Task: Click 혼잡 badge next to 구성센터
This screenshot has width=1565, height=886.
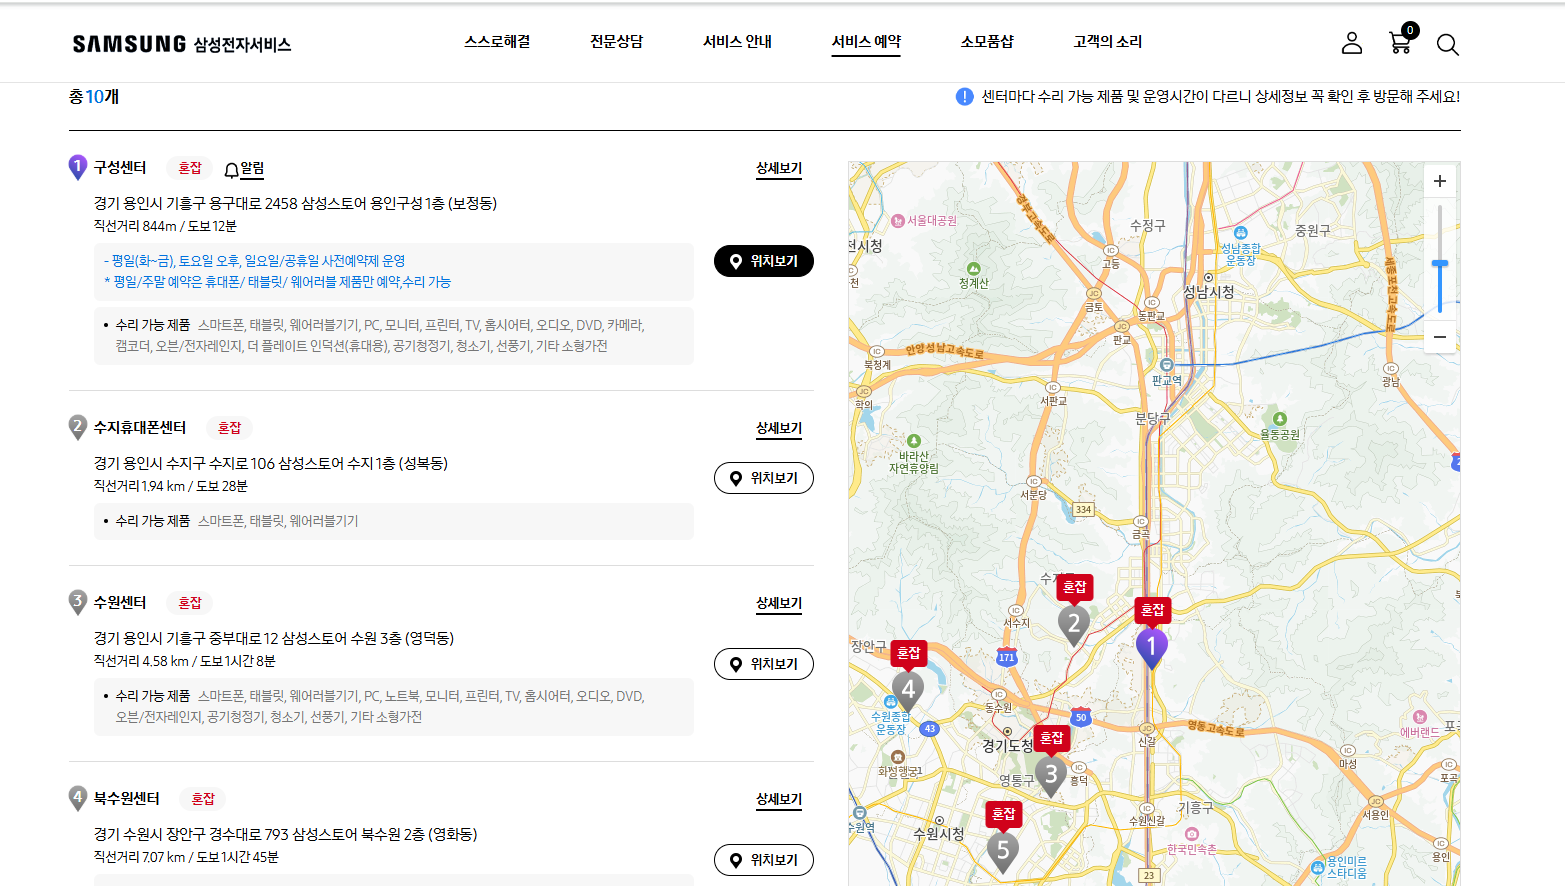Action: (x=190, y=168)
